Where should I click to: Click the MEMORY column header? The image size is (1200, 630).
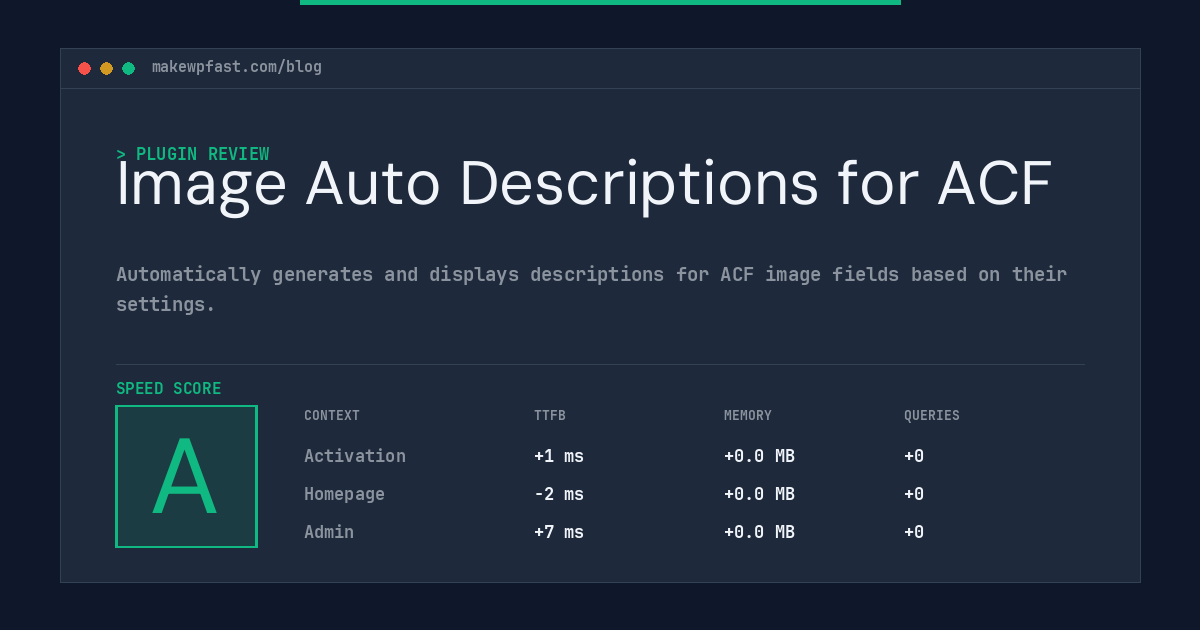point(748,415)
